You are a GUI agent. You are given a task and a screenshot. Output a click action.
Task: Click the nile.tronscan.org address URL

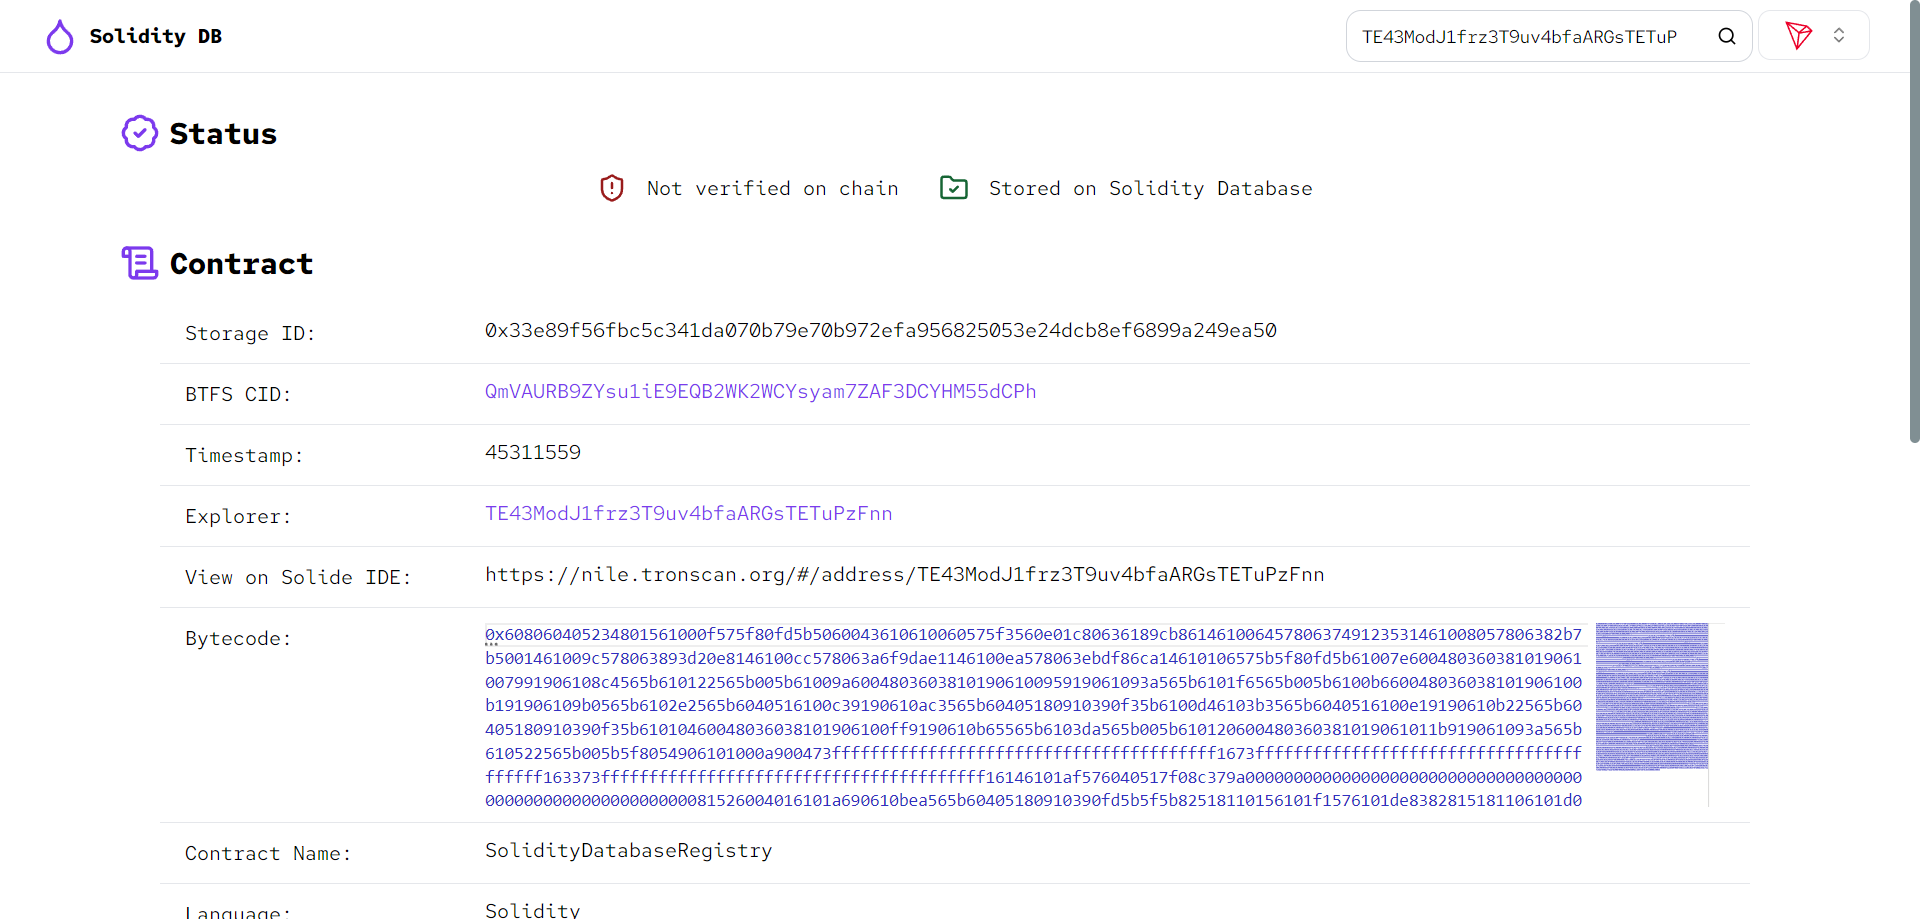(x=904, y=575)
